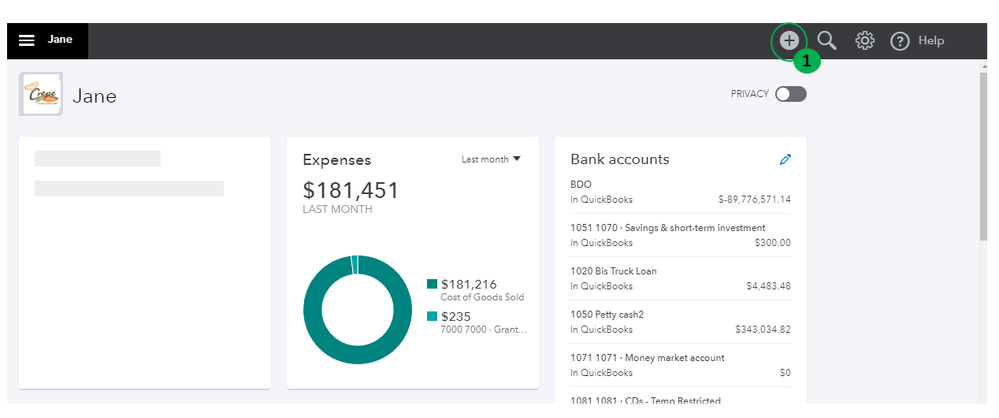This screenshot has width=999, height=418.
Task: Toggle the Privacy switch
Action: [x=790, y=94]
